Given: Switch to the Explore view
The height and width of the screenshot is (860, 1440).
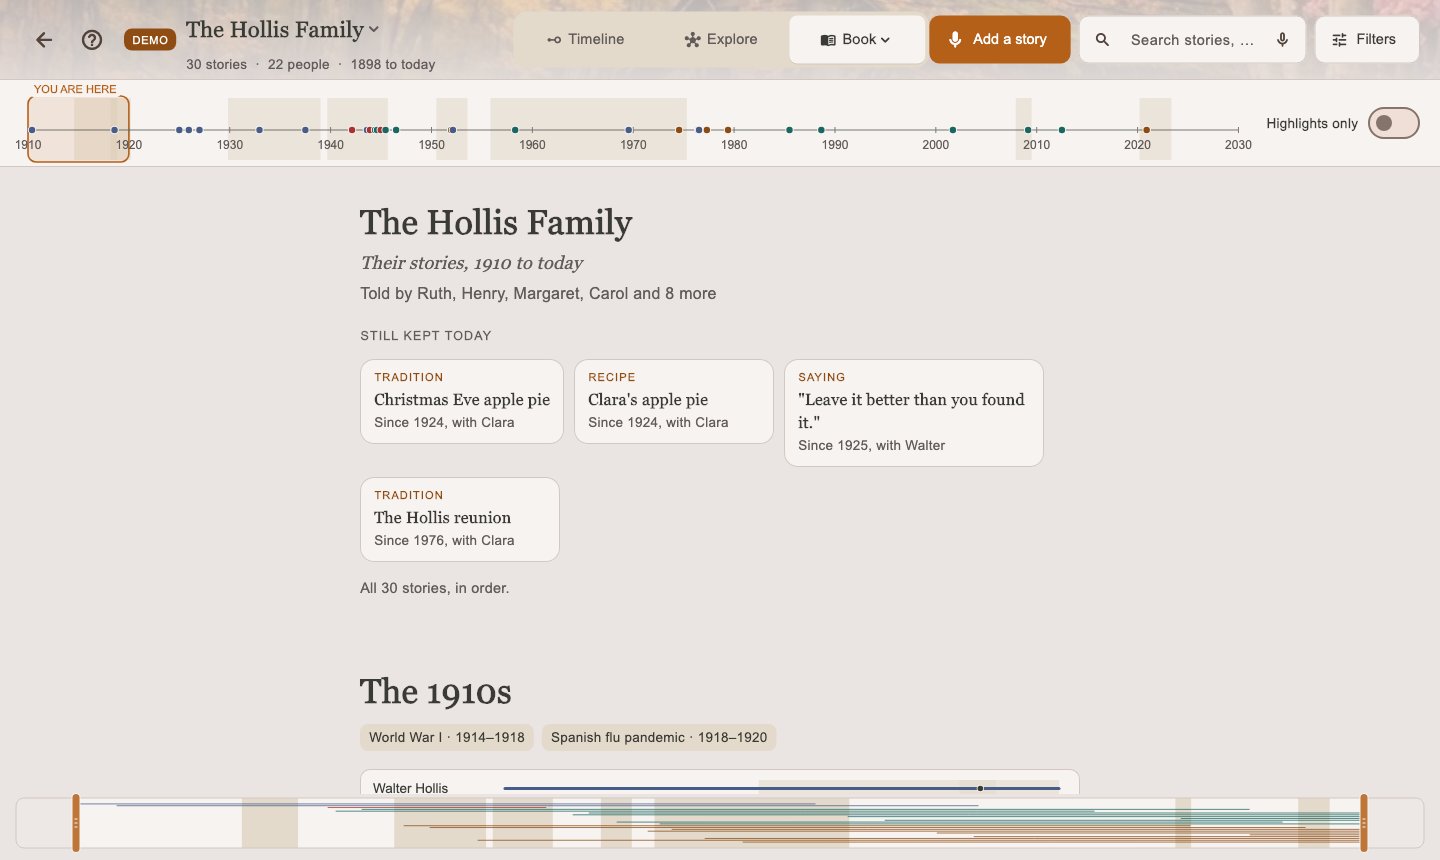Looking at the screenshot, I should click(721, 40).
